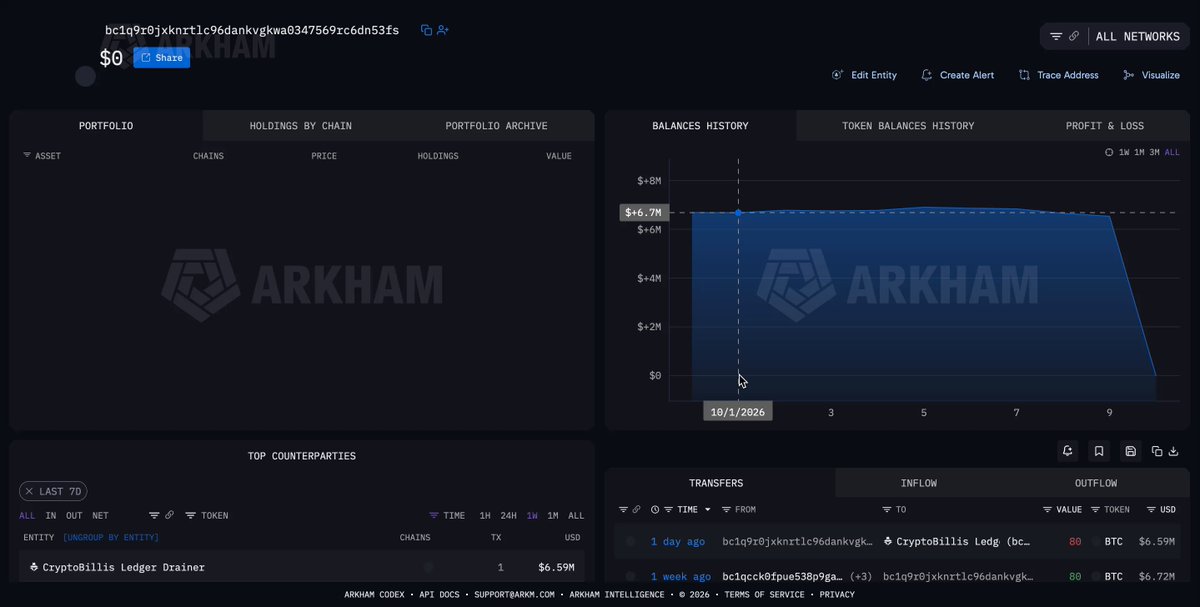Open the To column filter in transfers
The height and width of the screenshot is (607, 1200).
coord(896,510)
